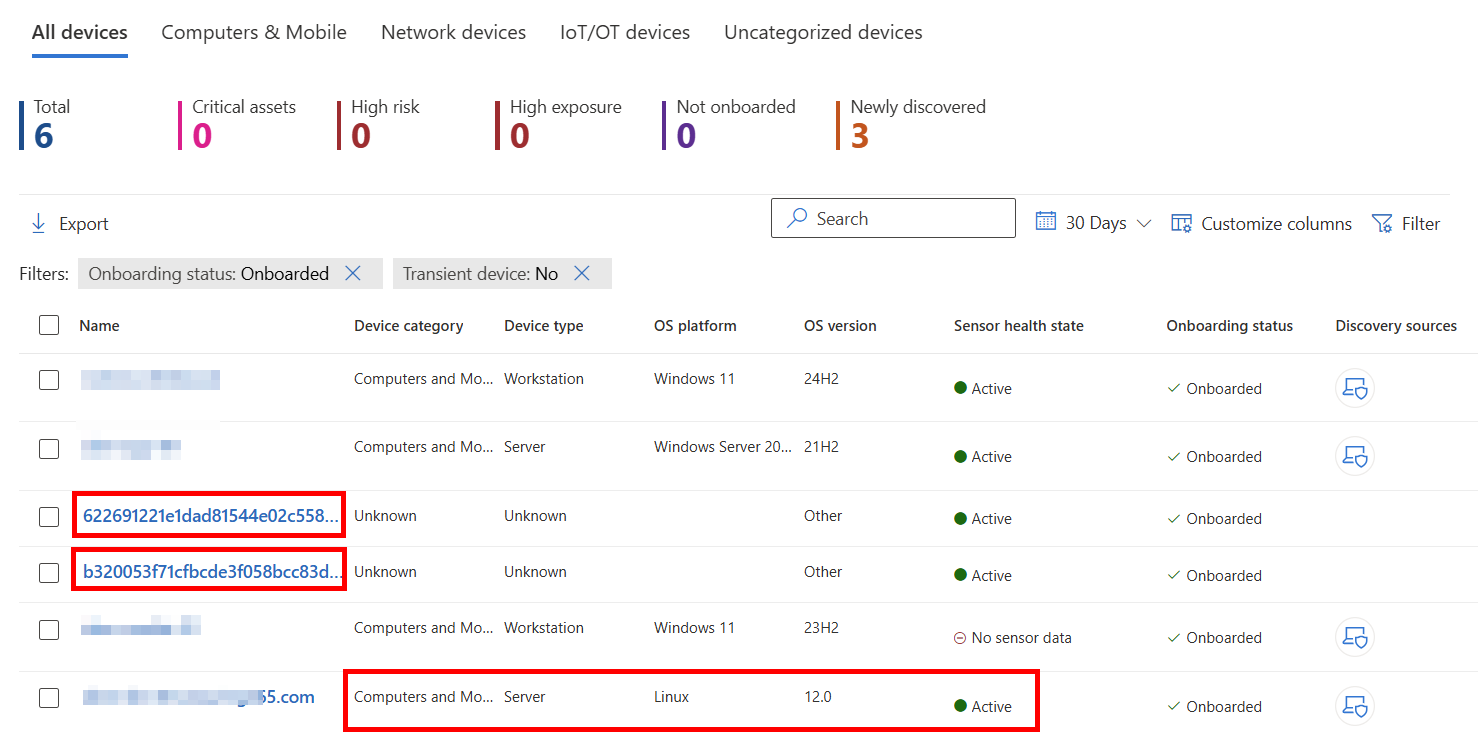This screenshot has width=1478, height=734.
Task: Open Customize columns via its grid icon
Action: tap(1181, 223)
